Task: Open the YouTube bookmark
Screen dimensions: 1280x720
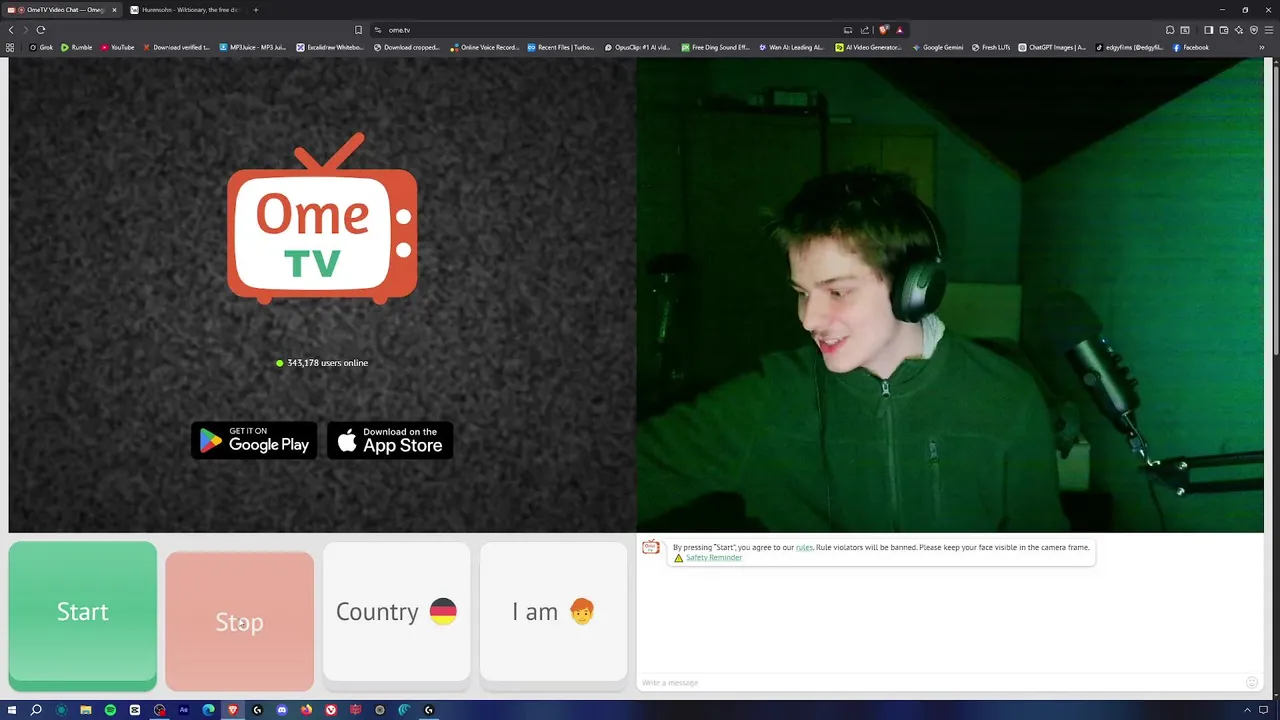Action: click(x=118, y=47)
